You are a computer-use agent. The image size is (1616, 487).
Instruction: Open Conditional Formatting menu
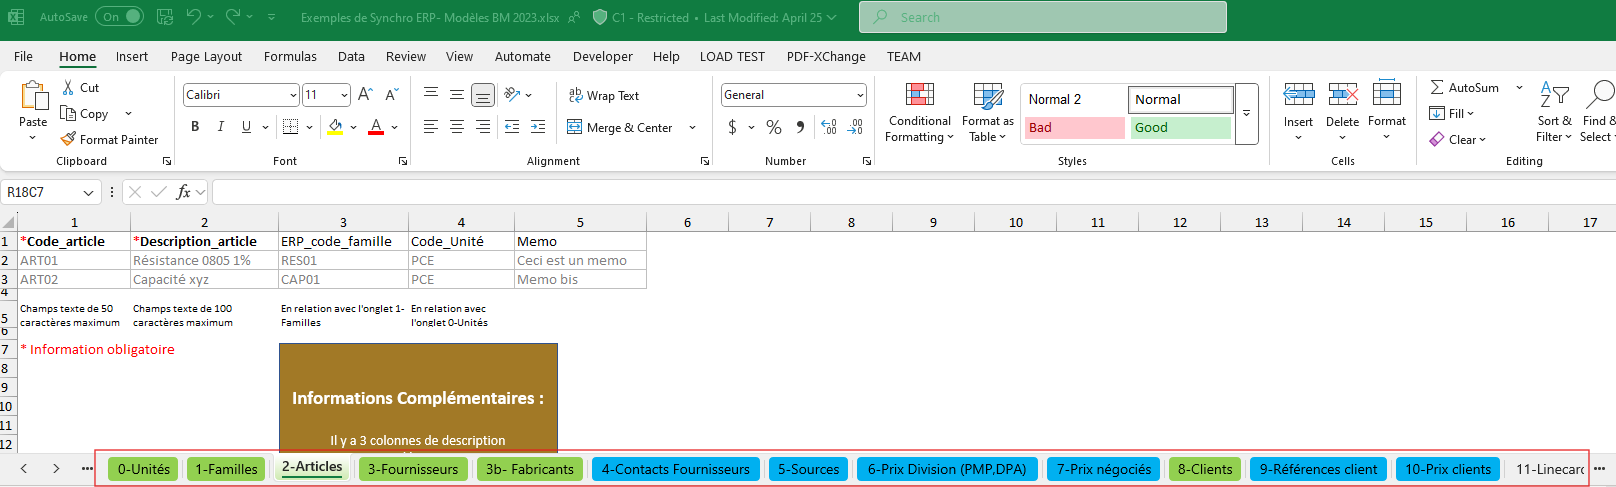click(x=919, y=113)
